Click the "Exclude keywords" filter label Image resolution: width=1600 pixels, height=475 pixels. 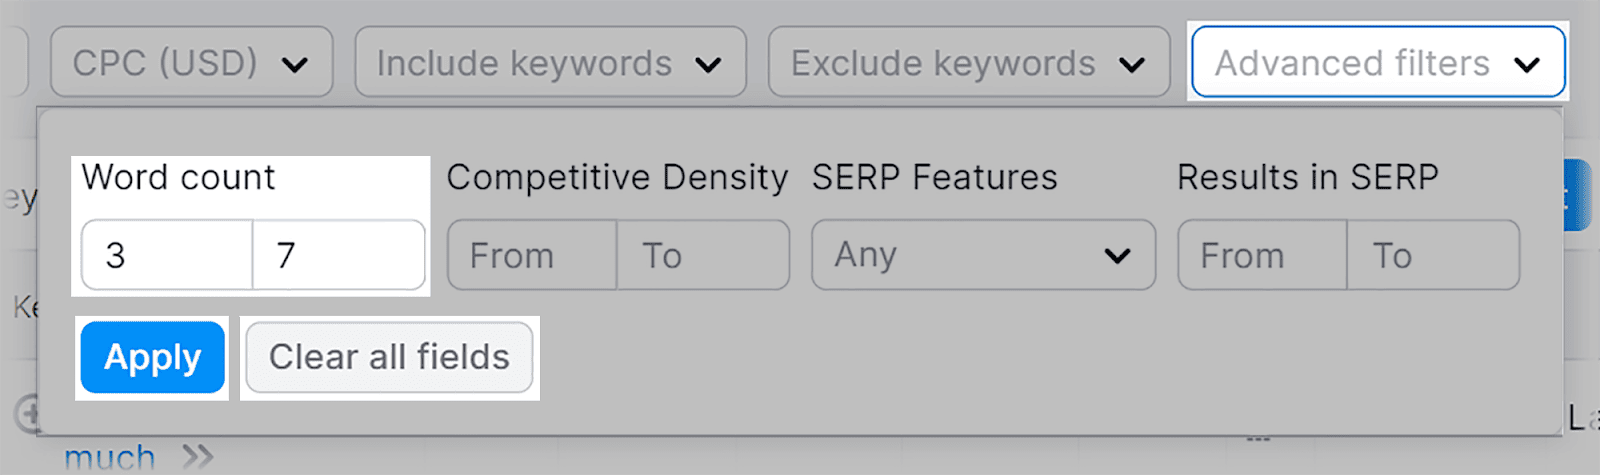943,63
